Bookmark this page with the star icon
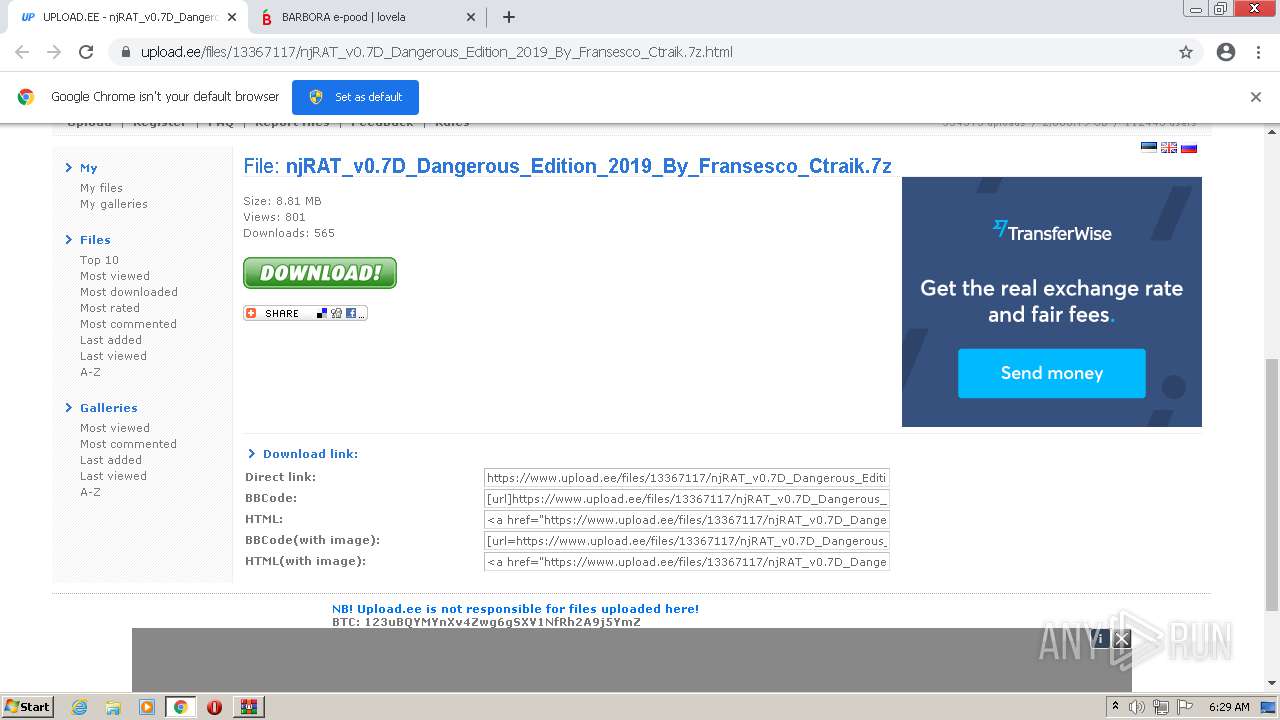This screenshot has width=1280, height=720. click(x=1186, y=52)
